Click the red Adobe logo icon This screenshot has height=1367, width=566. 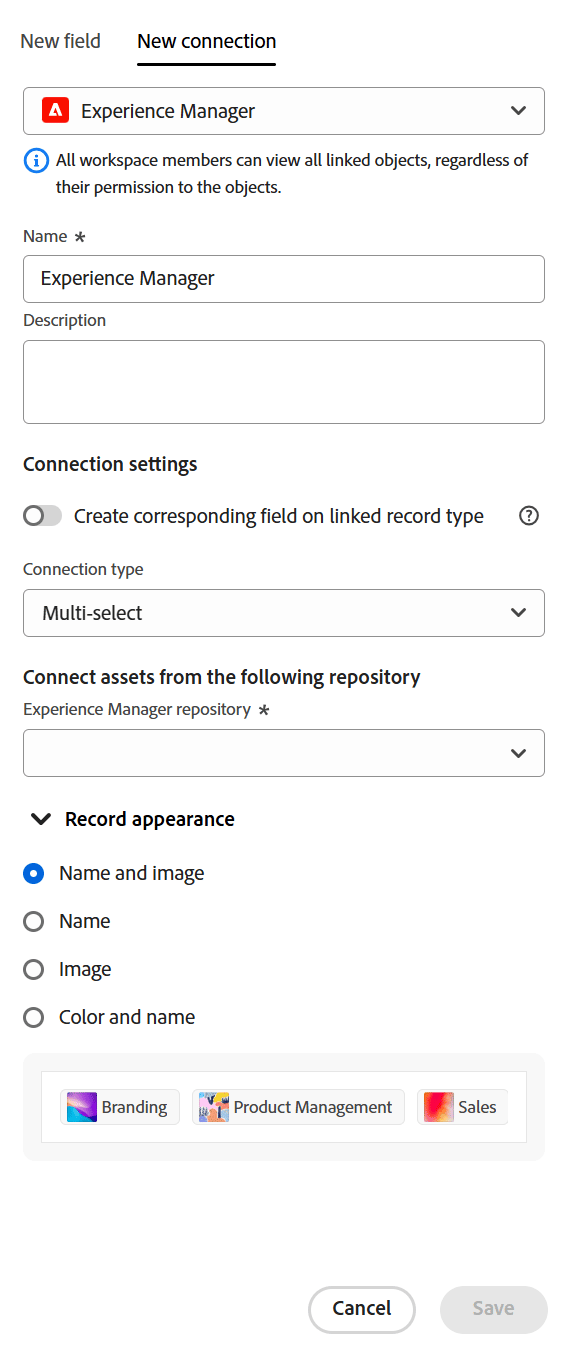[x=55, y=111]
